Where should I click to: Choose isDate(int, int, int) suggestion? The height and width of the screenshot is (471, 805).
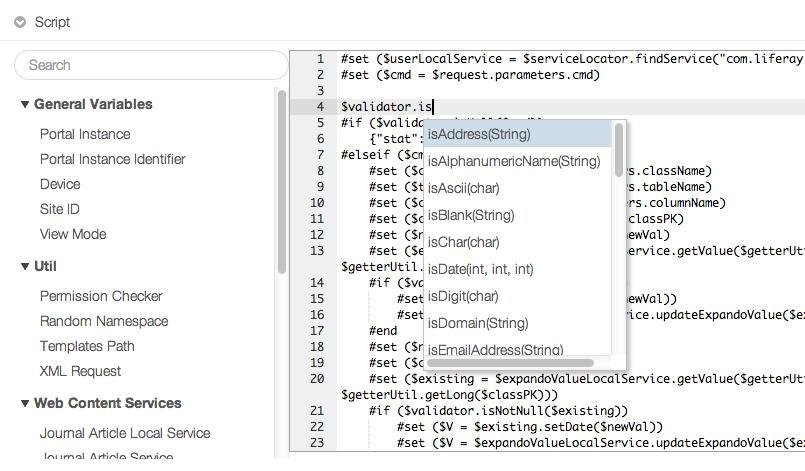(481, 269)
